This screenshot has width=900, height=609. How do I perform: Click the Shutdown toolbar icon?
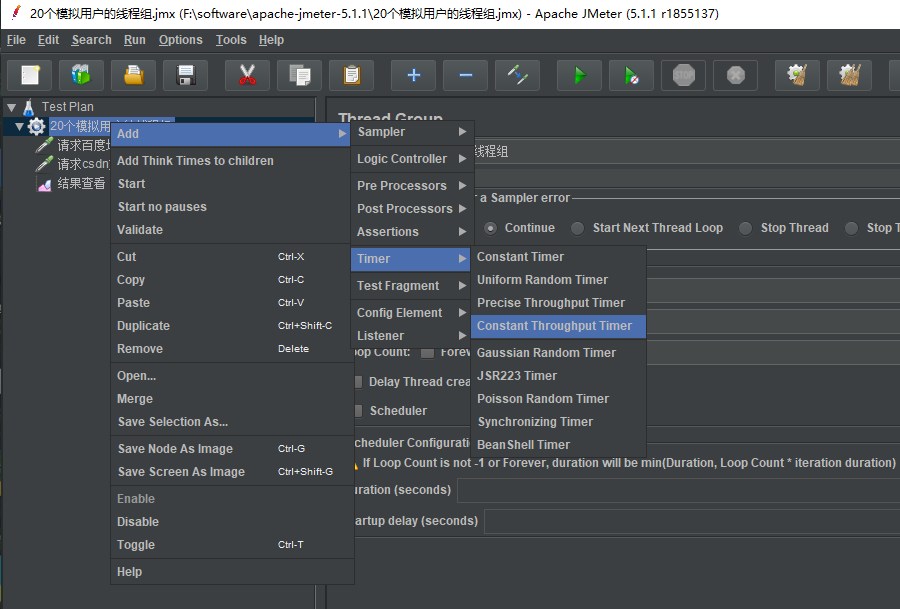735,75
